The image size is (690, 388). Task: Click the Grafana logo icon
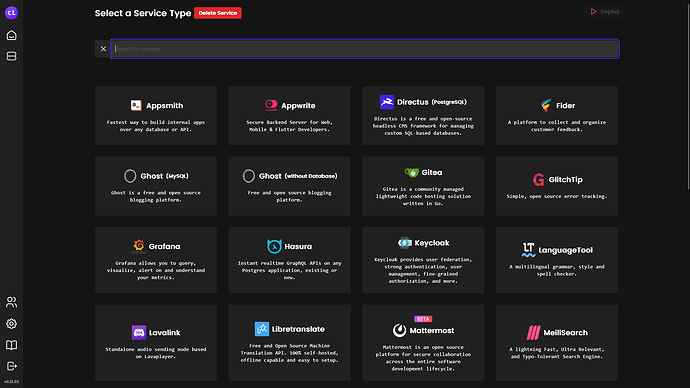(x=139, y=246)
